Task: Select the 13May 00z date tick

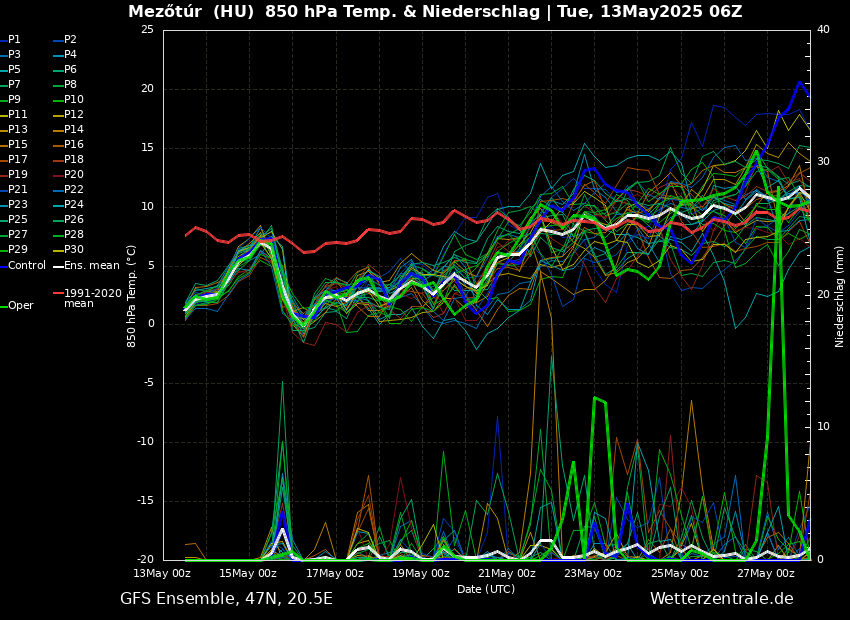Action: pos(162,574)
